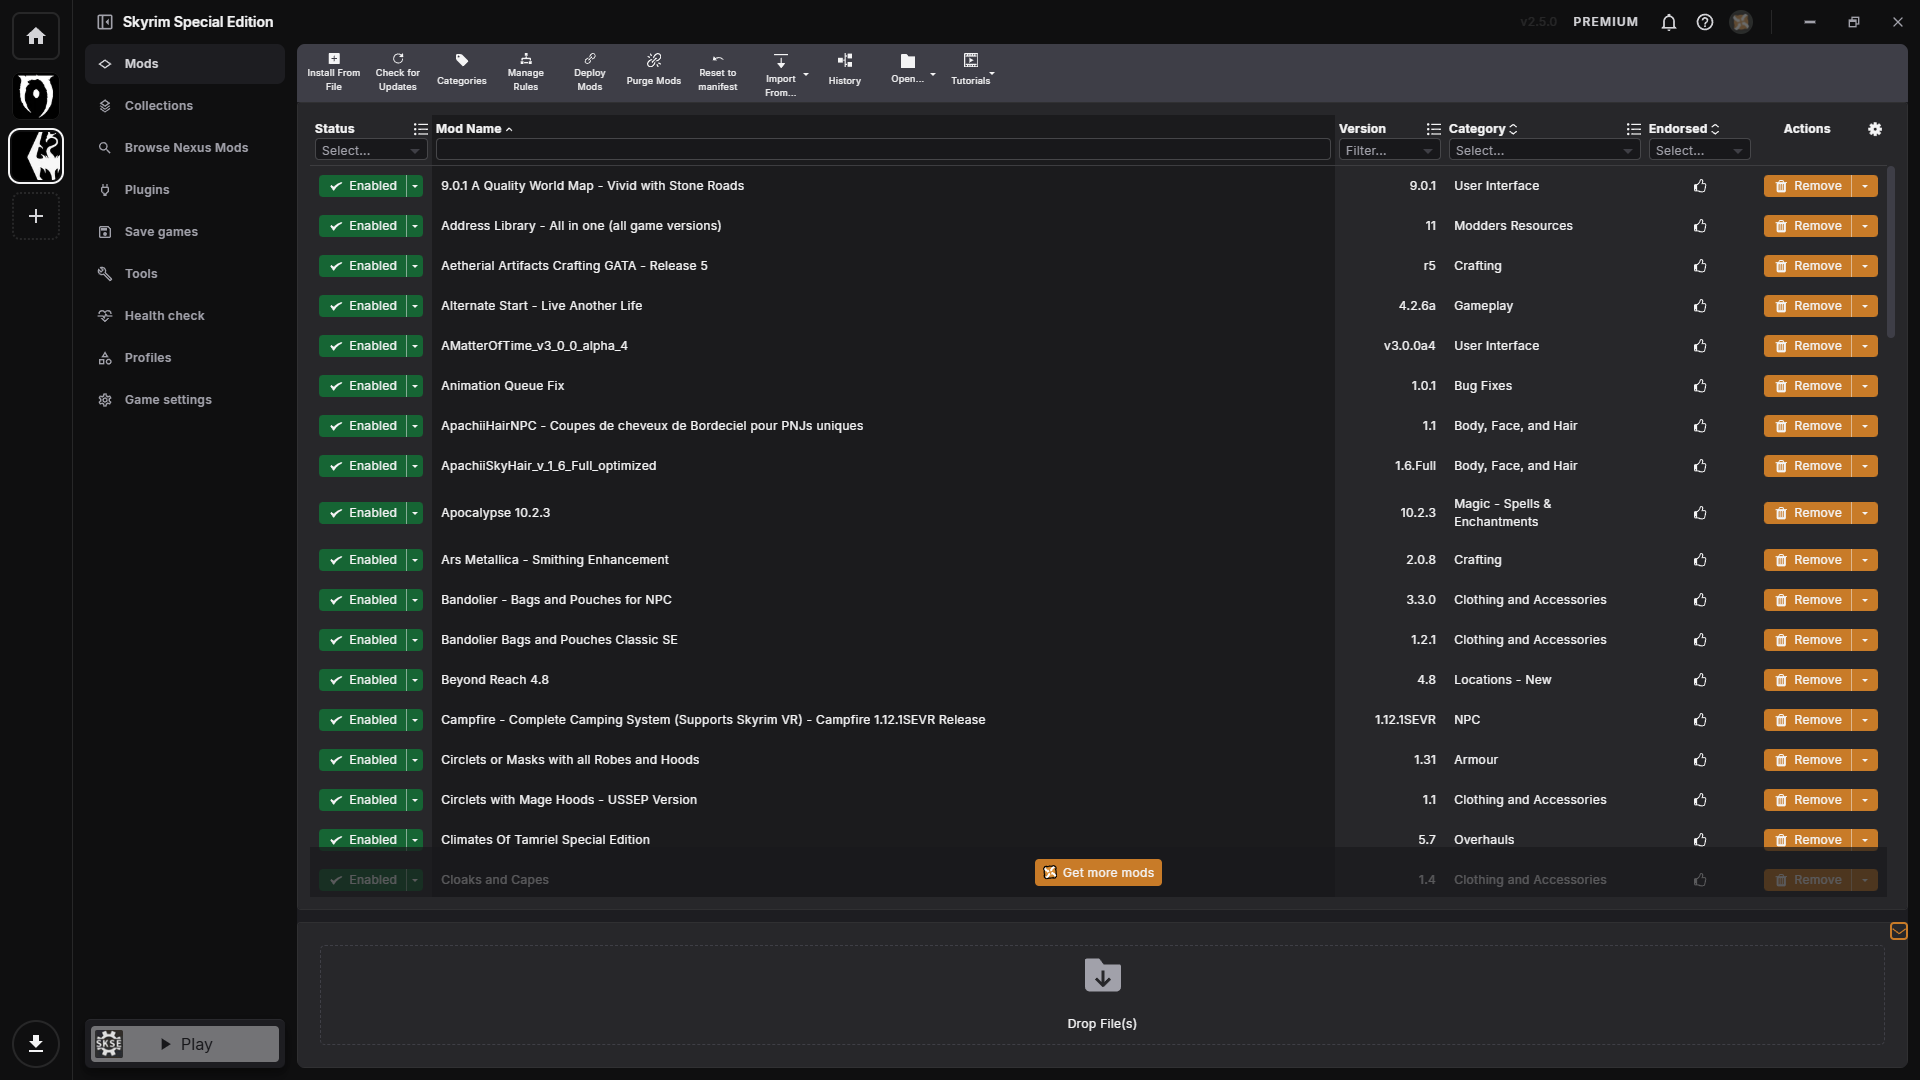Toggle Enabled for ApachiiSkyHair Full optimized
The height and width of the screenshot is (1080, 1920).
(362, 466)
